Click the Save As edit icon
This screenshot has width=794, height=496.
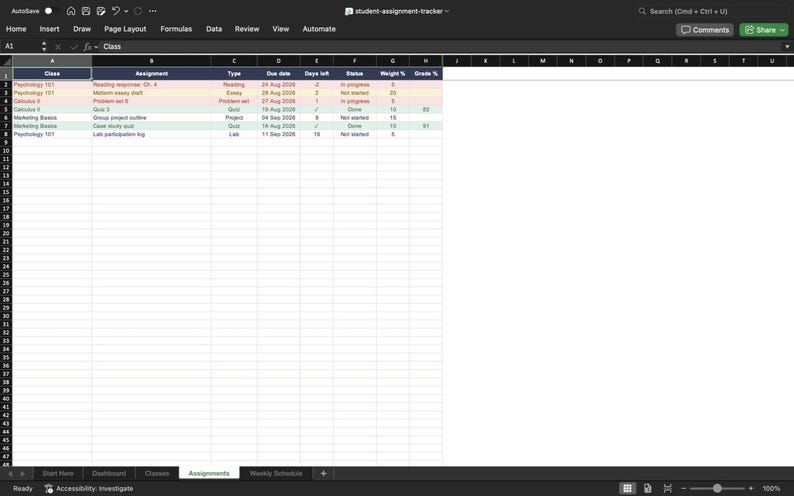point(101,11)
